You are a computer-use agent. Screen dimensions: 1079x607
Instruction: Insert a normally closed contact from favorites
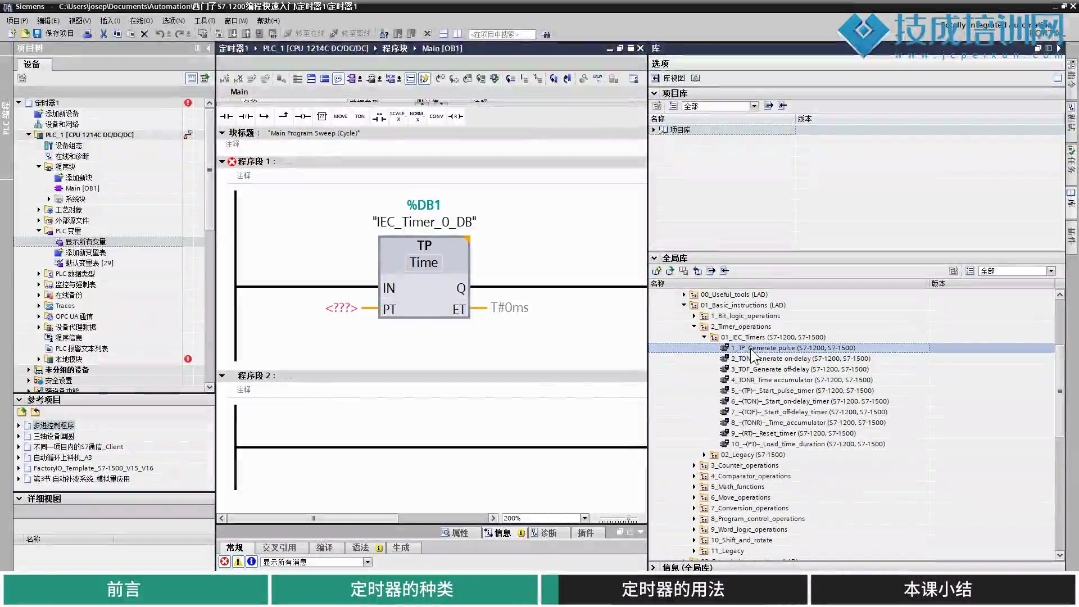coord(245,116)
